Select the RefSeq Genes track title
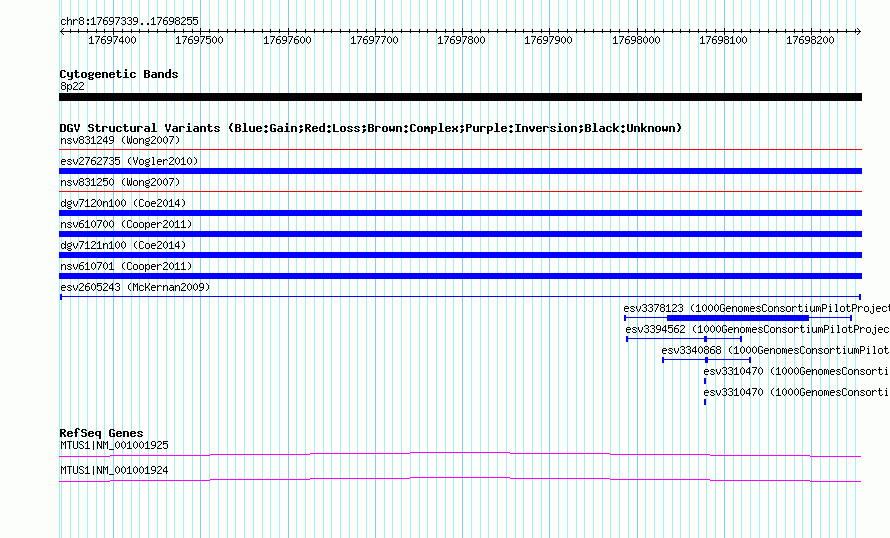 (102, 433)
